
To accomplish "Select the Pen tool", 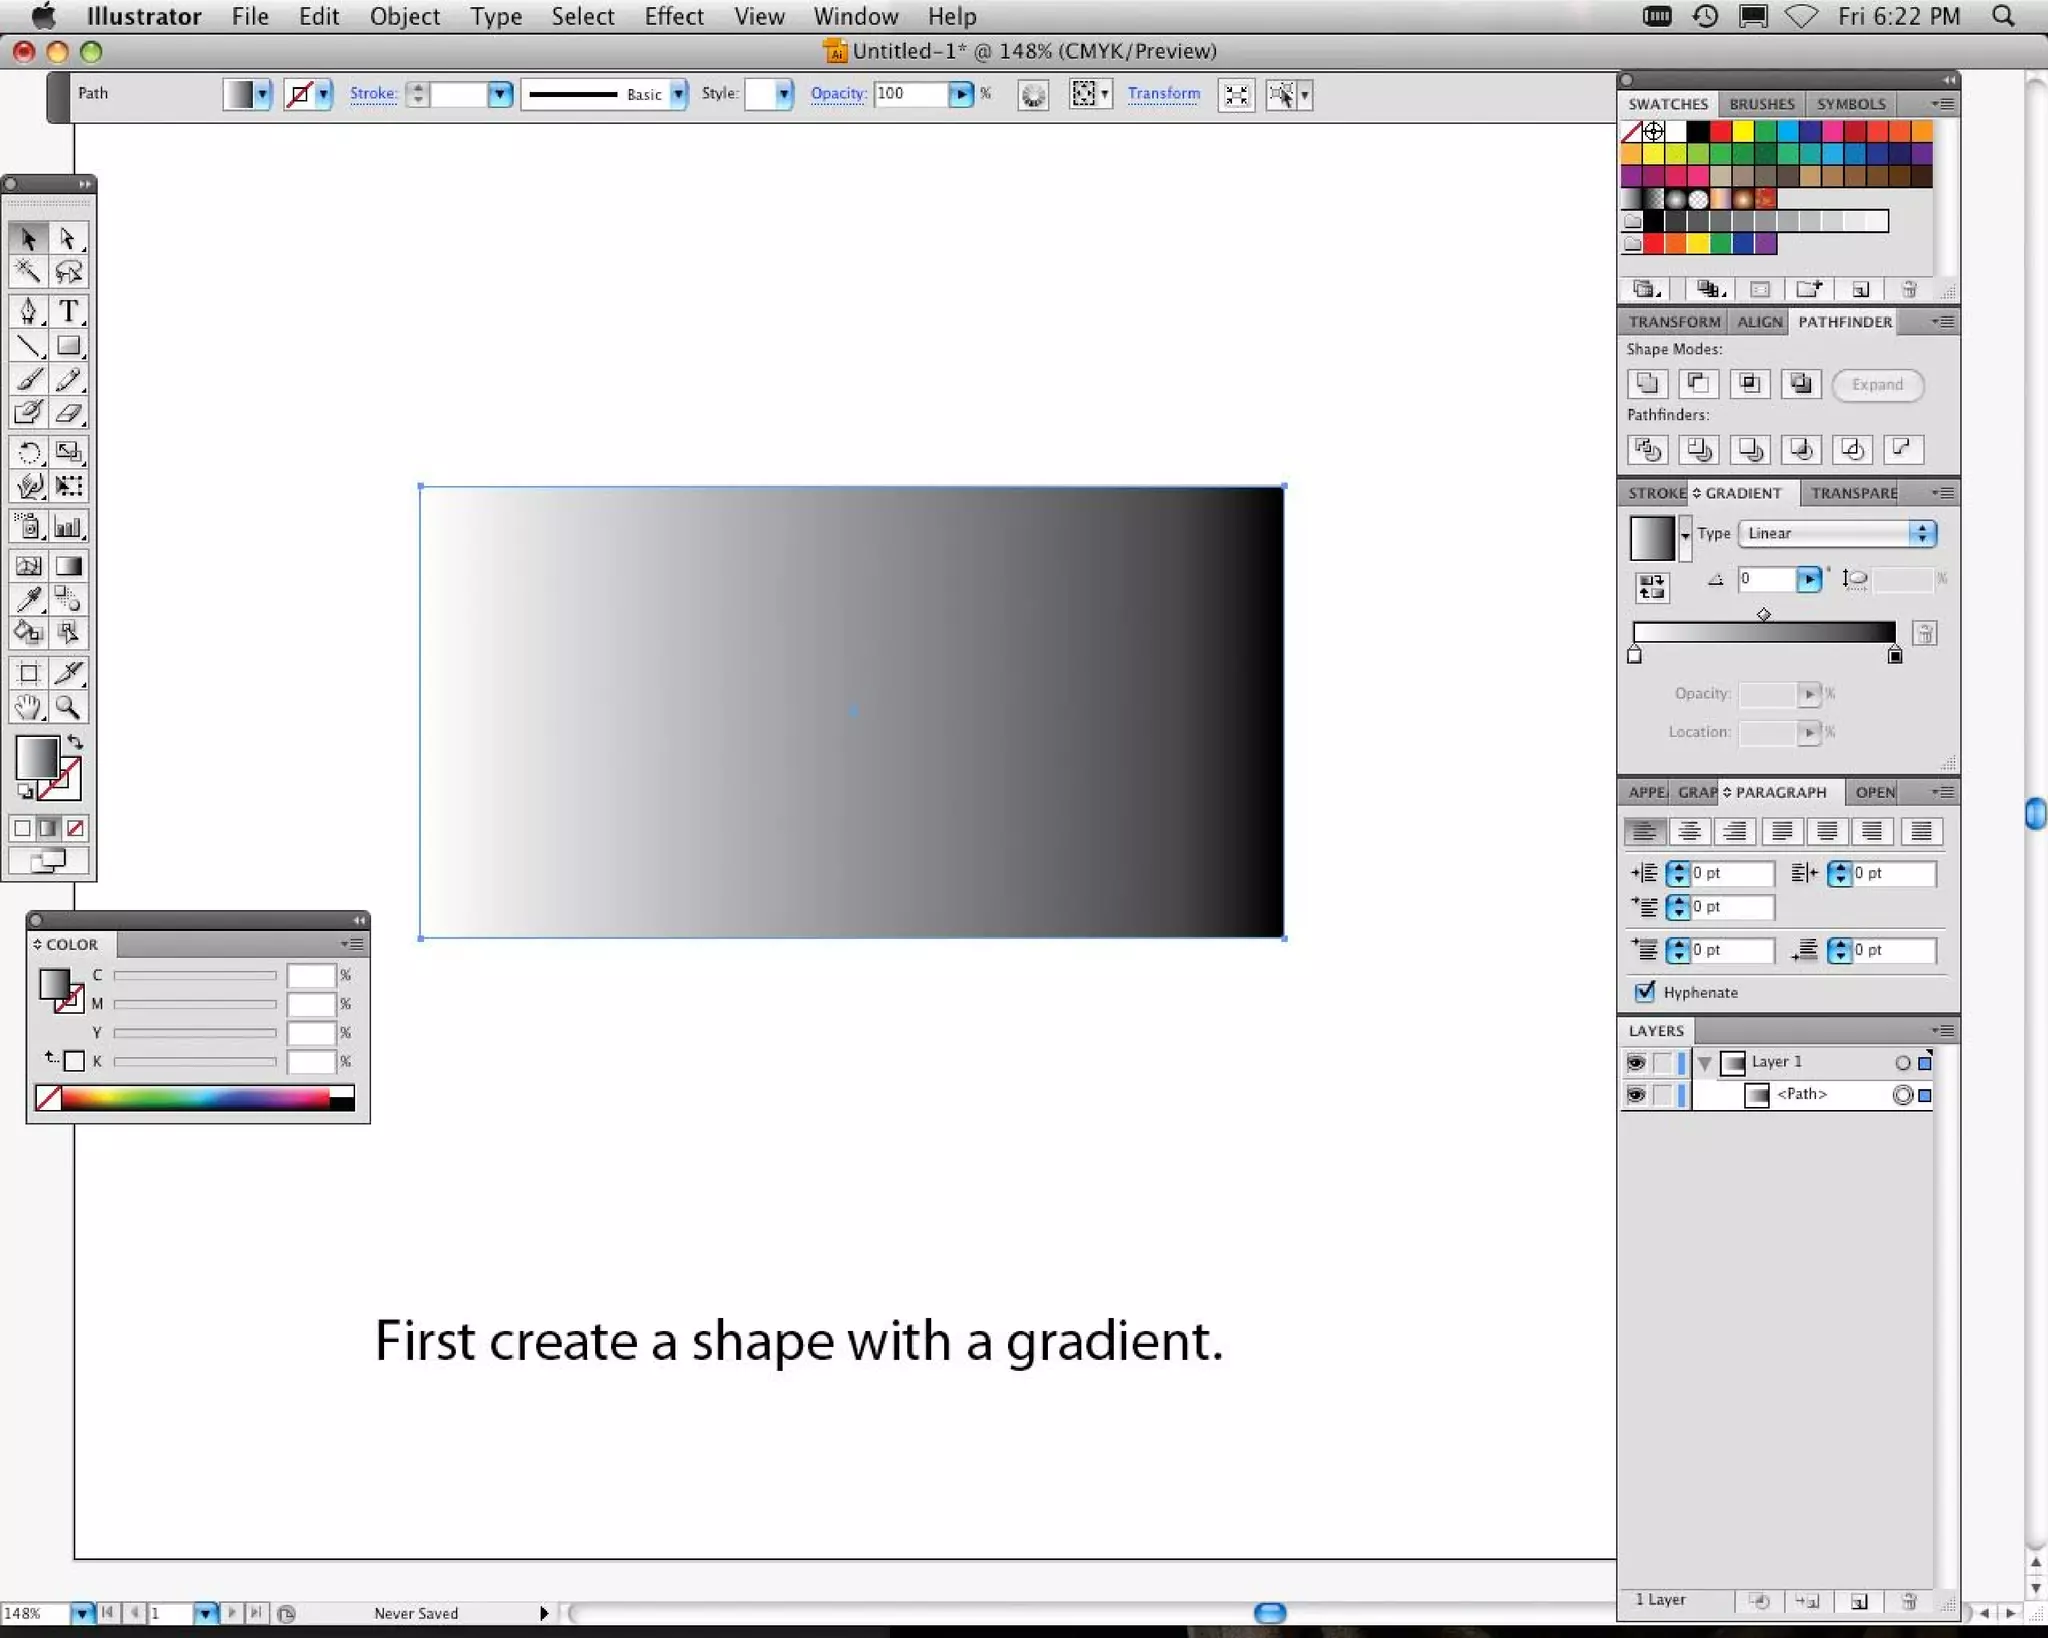I will [28, 312].
